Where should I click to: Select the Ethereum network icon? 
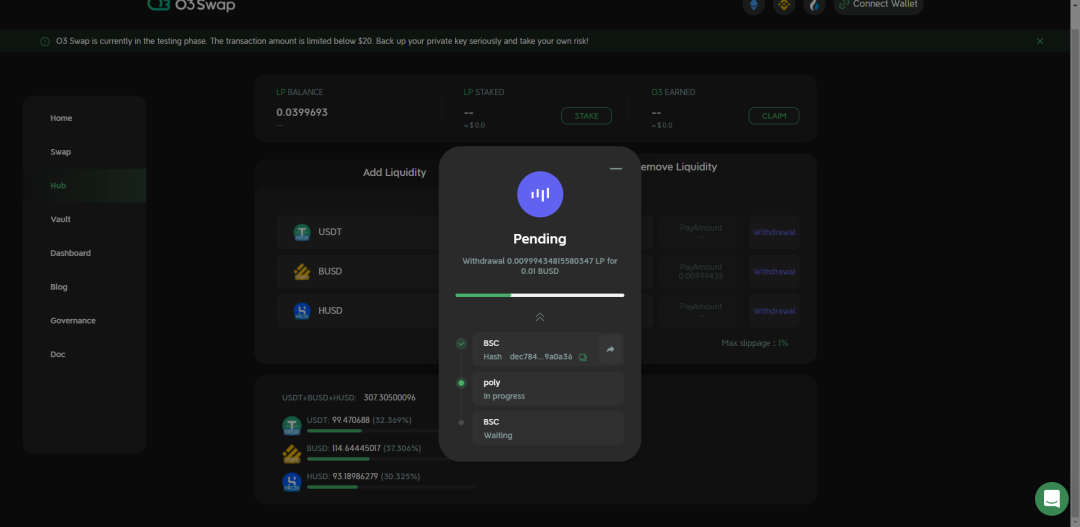tap(754, 6)
